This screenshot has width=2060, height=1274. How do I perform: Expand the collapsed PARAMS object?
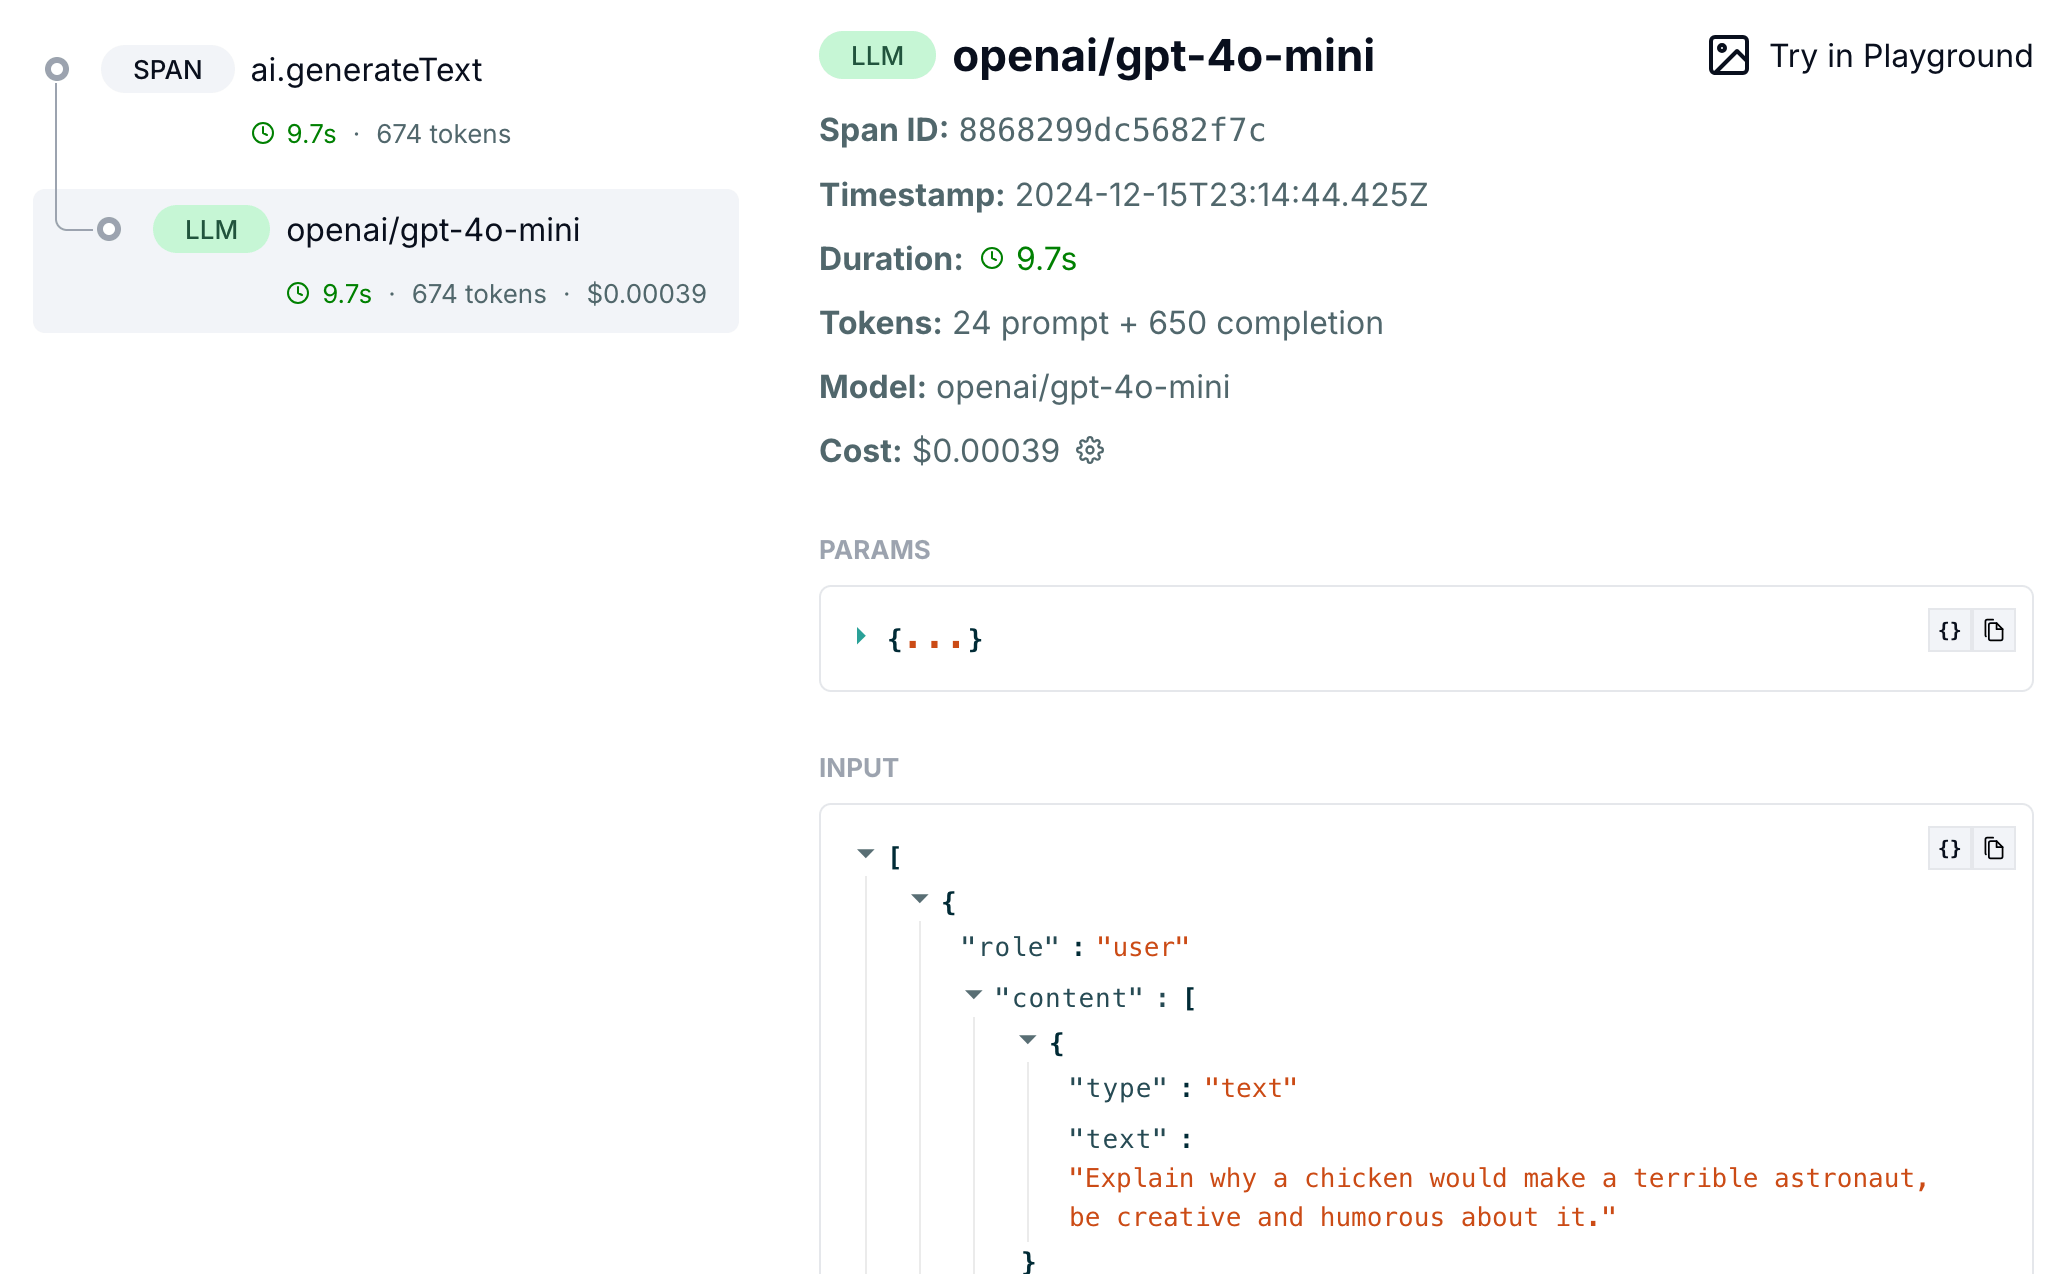(x=861, y=637)
